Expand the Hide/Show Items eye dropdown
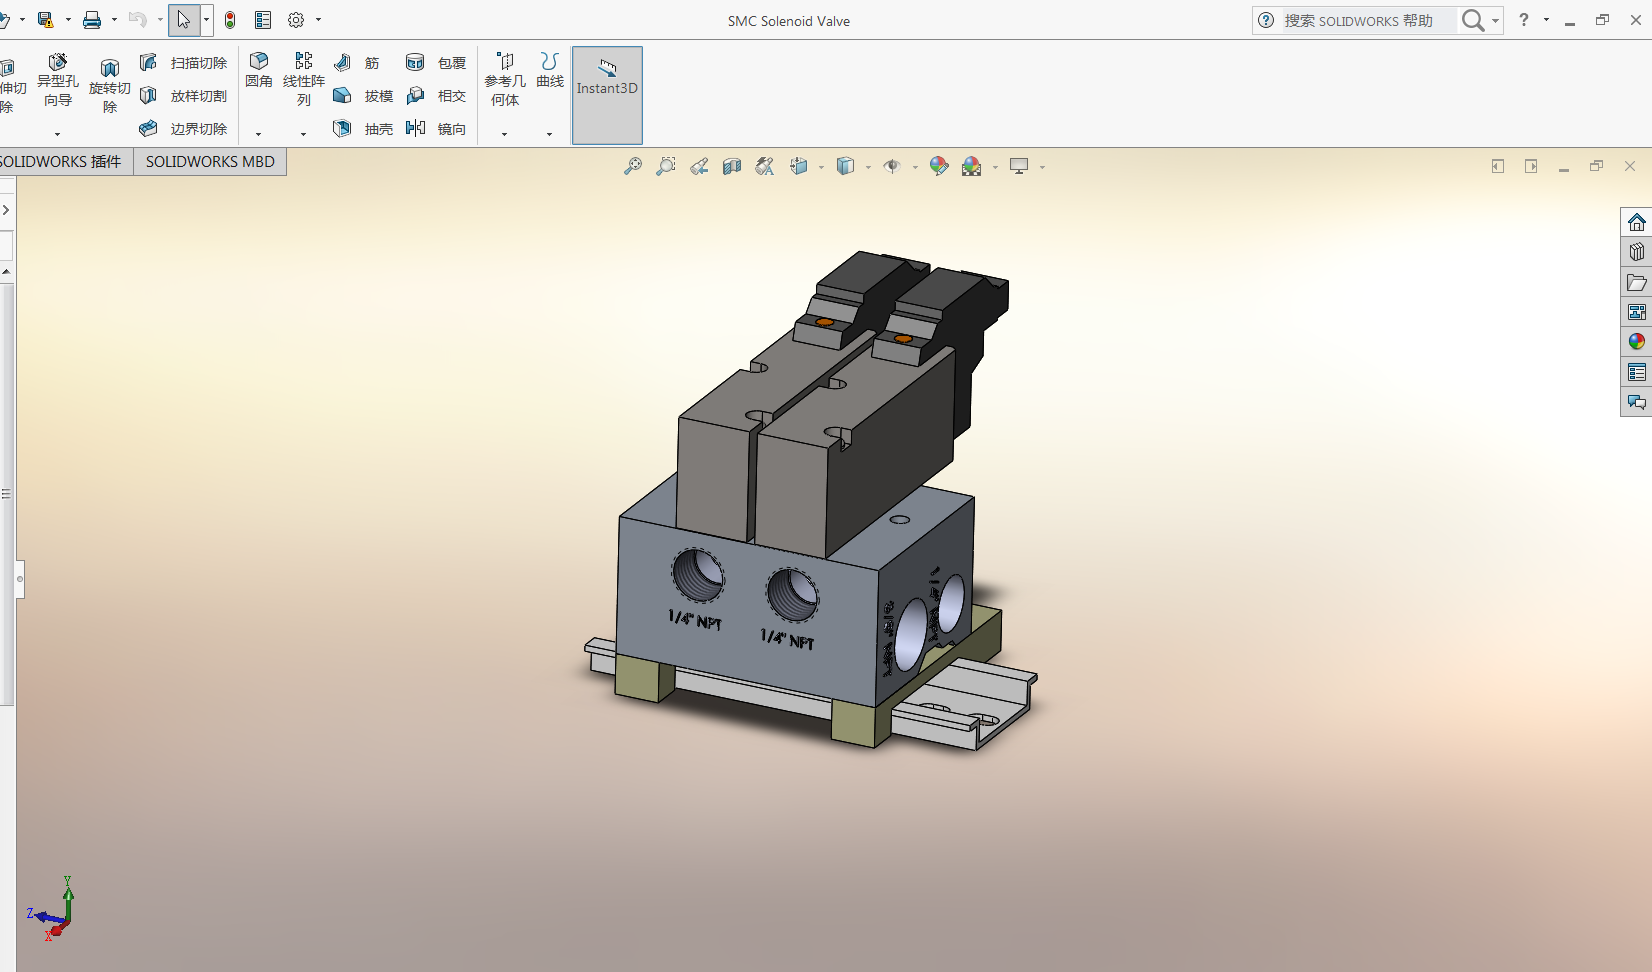Image resolution: width=1652 pixels, height=972 pixels. [915, 168]
